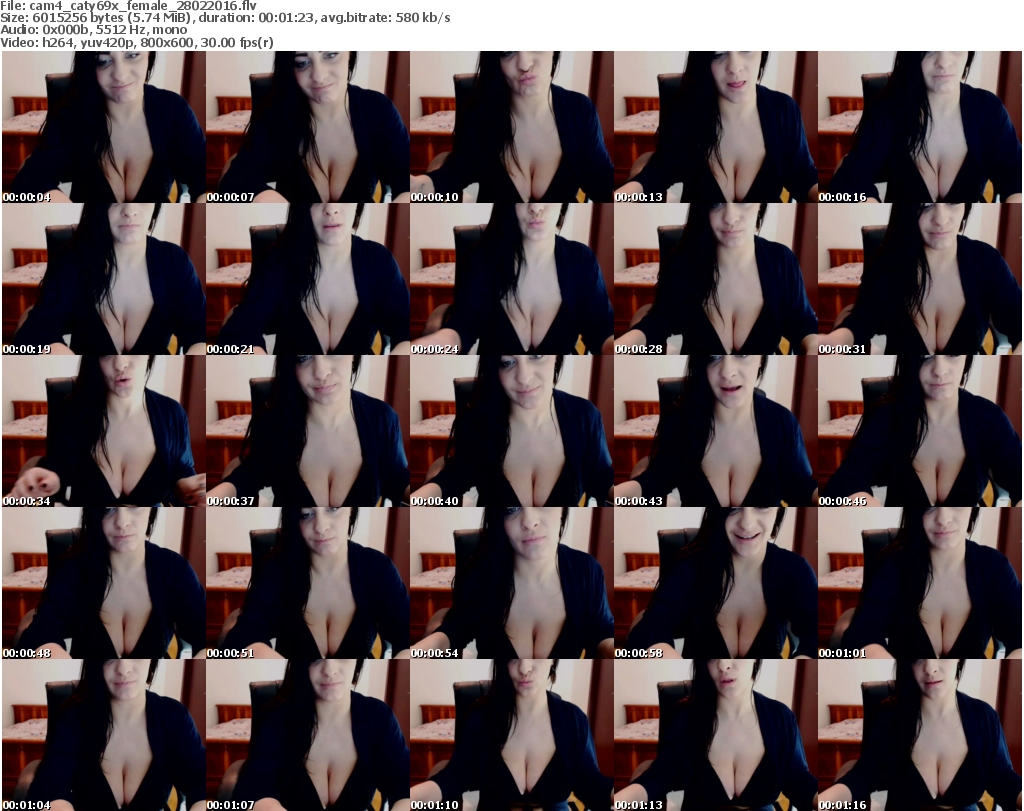This screenshot has height=811, width=1024.
Task: Select the thumbnail frame stamped 00:01:04
Action: coord(104,735)
